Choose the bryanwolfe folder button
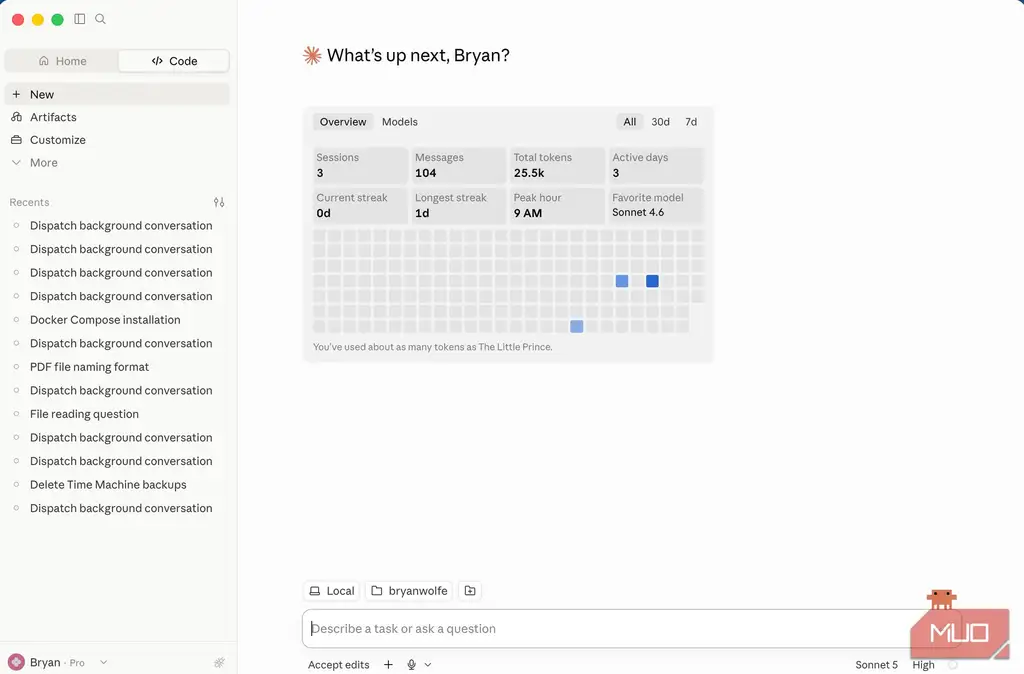The image size is (1024, 674). point(409,590)
